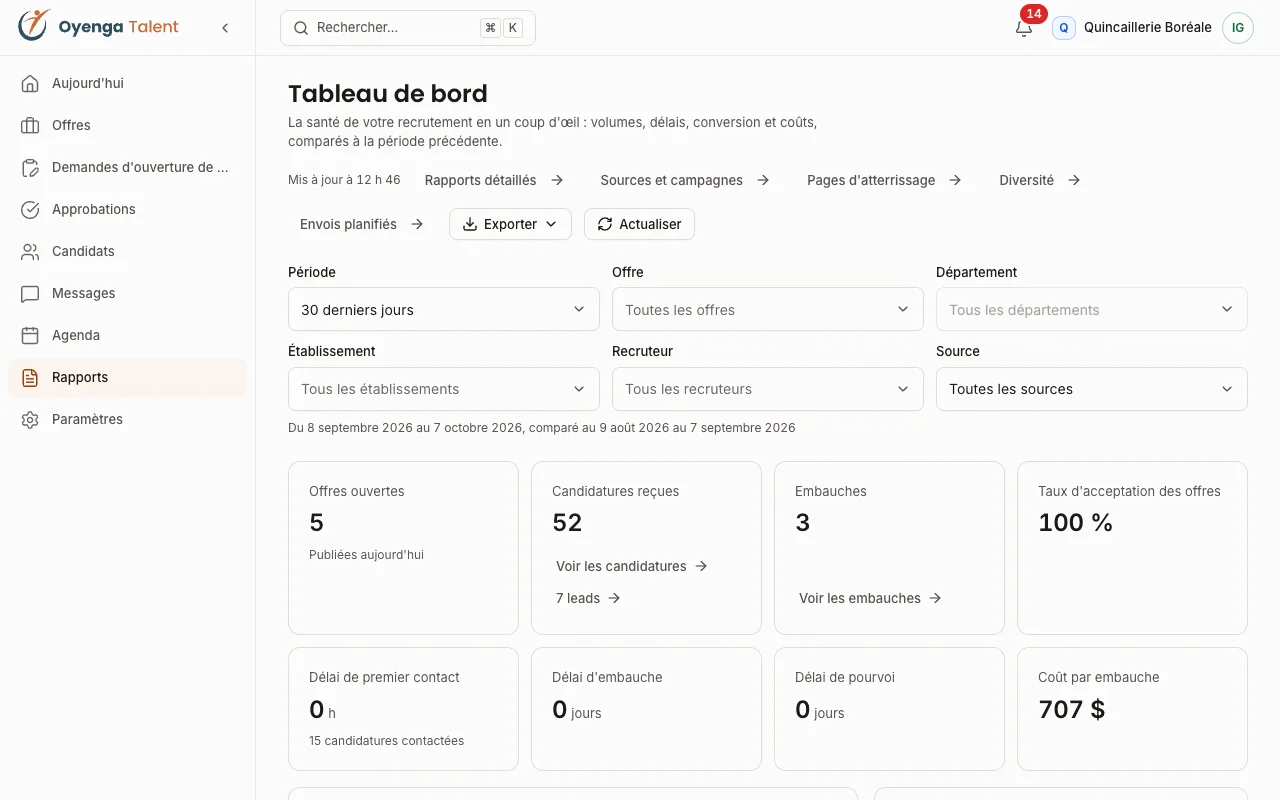Open the Diversité link
The width and height of the screenshot is (1280, 800).
1040,180
